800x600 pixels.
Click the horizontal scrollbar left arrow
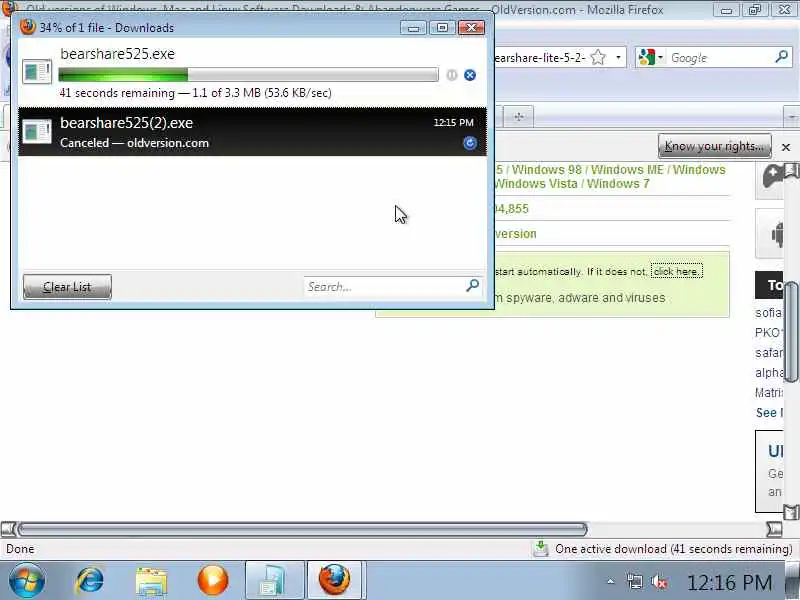(x=8, y=529)
